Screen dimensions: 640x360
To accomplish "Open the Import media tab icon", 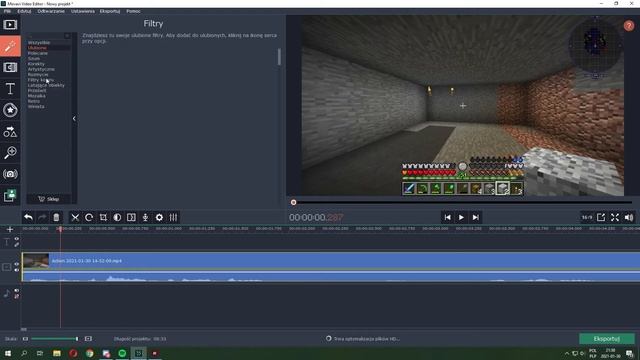I will (x=10, y=25).
